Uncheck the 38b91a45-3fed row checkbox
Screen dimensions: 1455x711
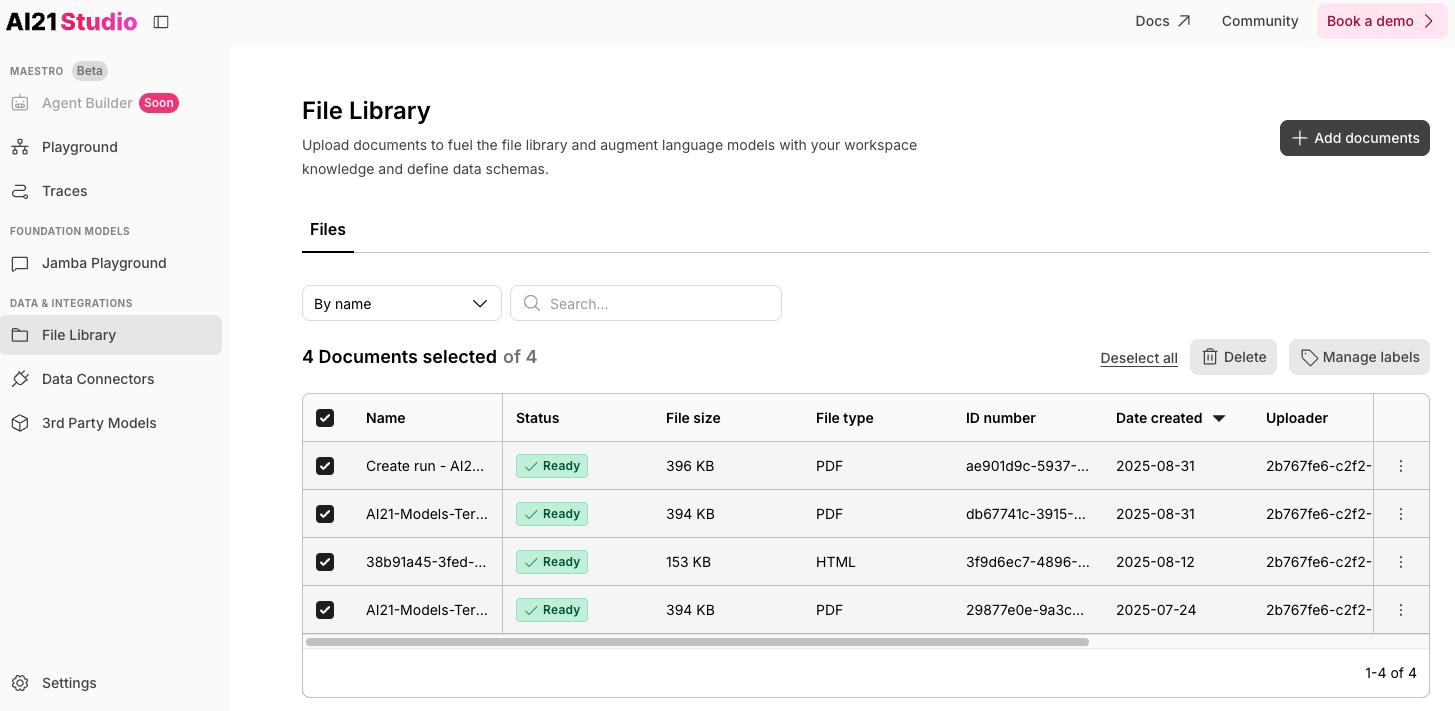pos(325,562)
